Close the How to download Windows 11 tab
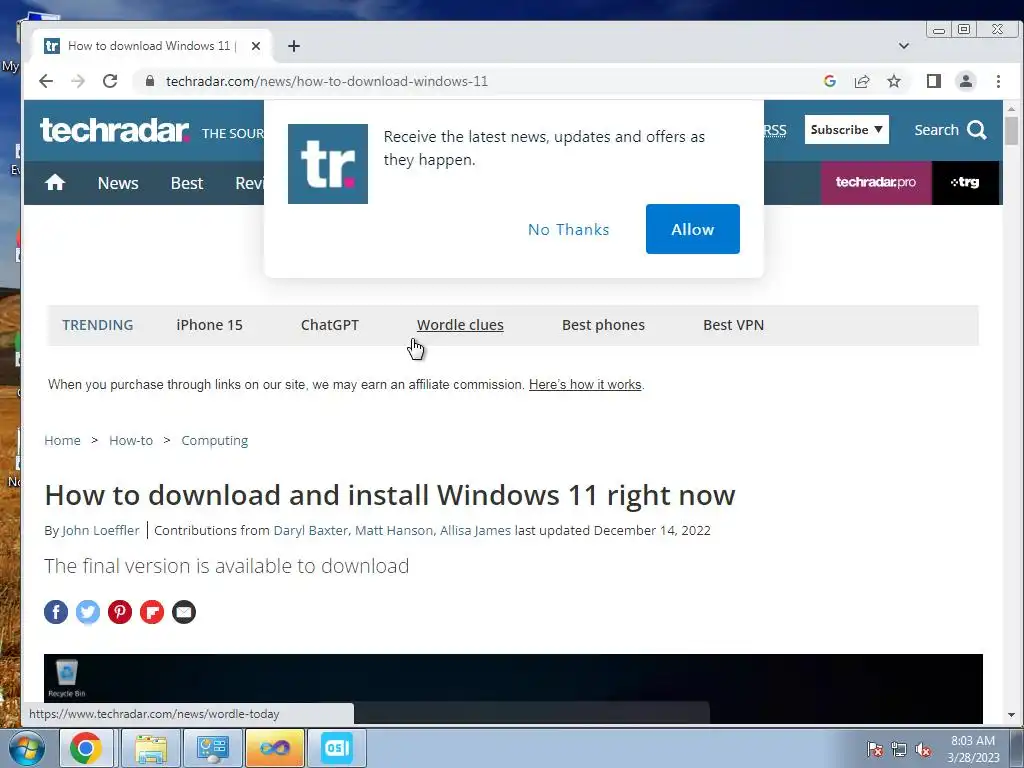This screenshot has width=1024, height=768. tap(256, 46)
